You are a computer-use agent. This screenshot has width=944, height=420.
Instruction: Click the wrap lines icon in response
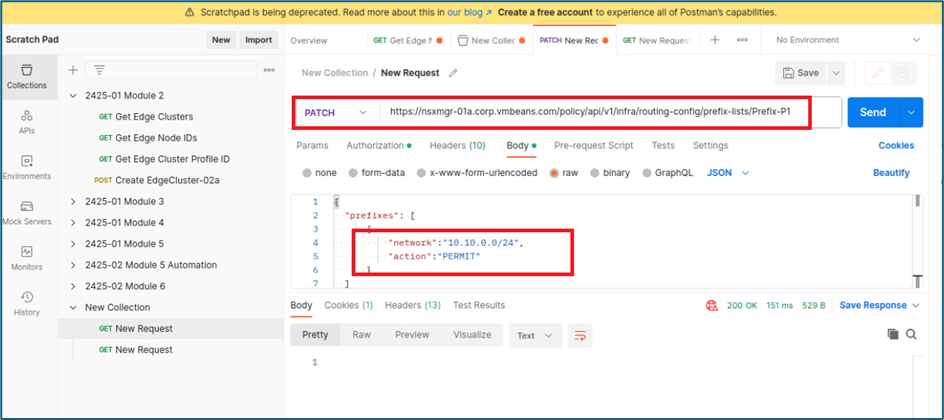click(579, 335)
